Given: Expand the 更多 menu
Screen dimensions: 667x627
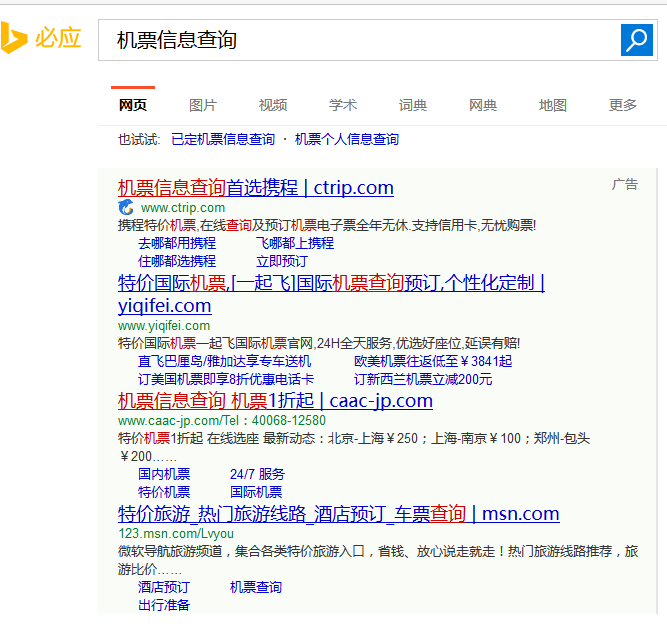Looking at the screenshot, I should tap(623, 105).
